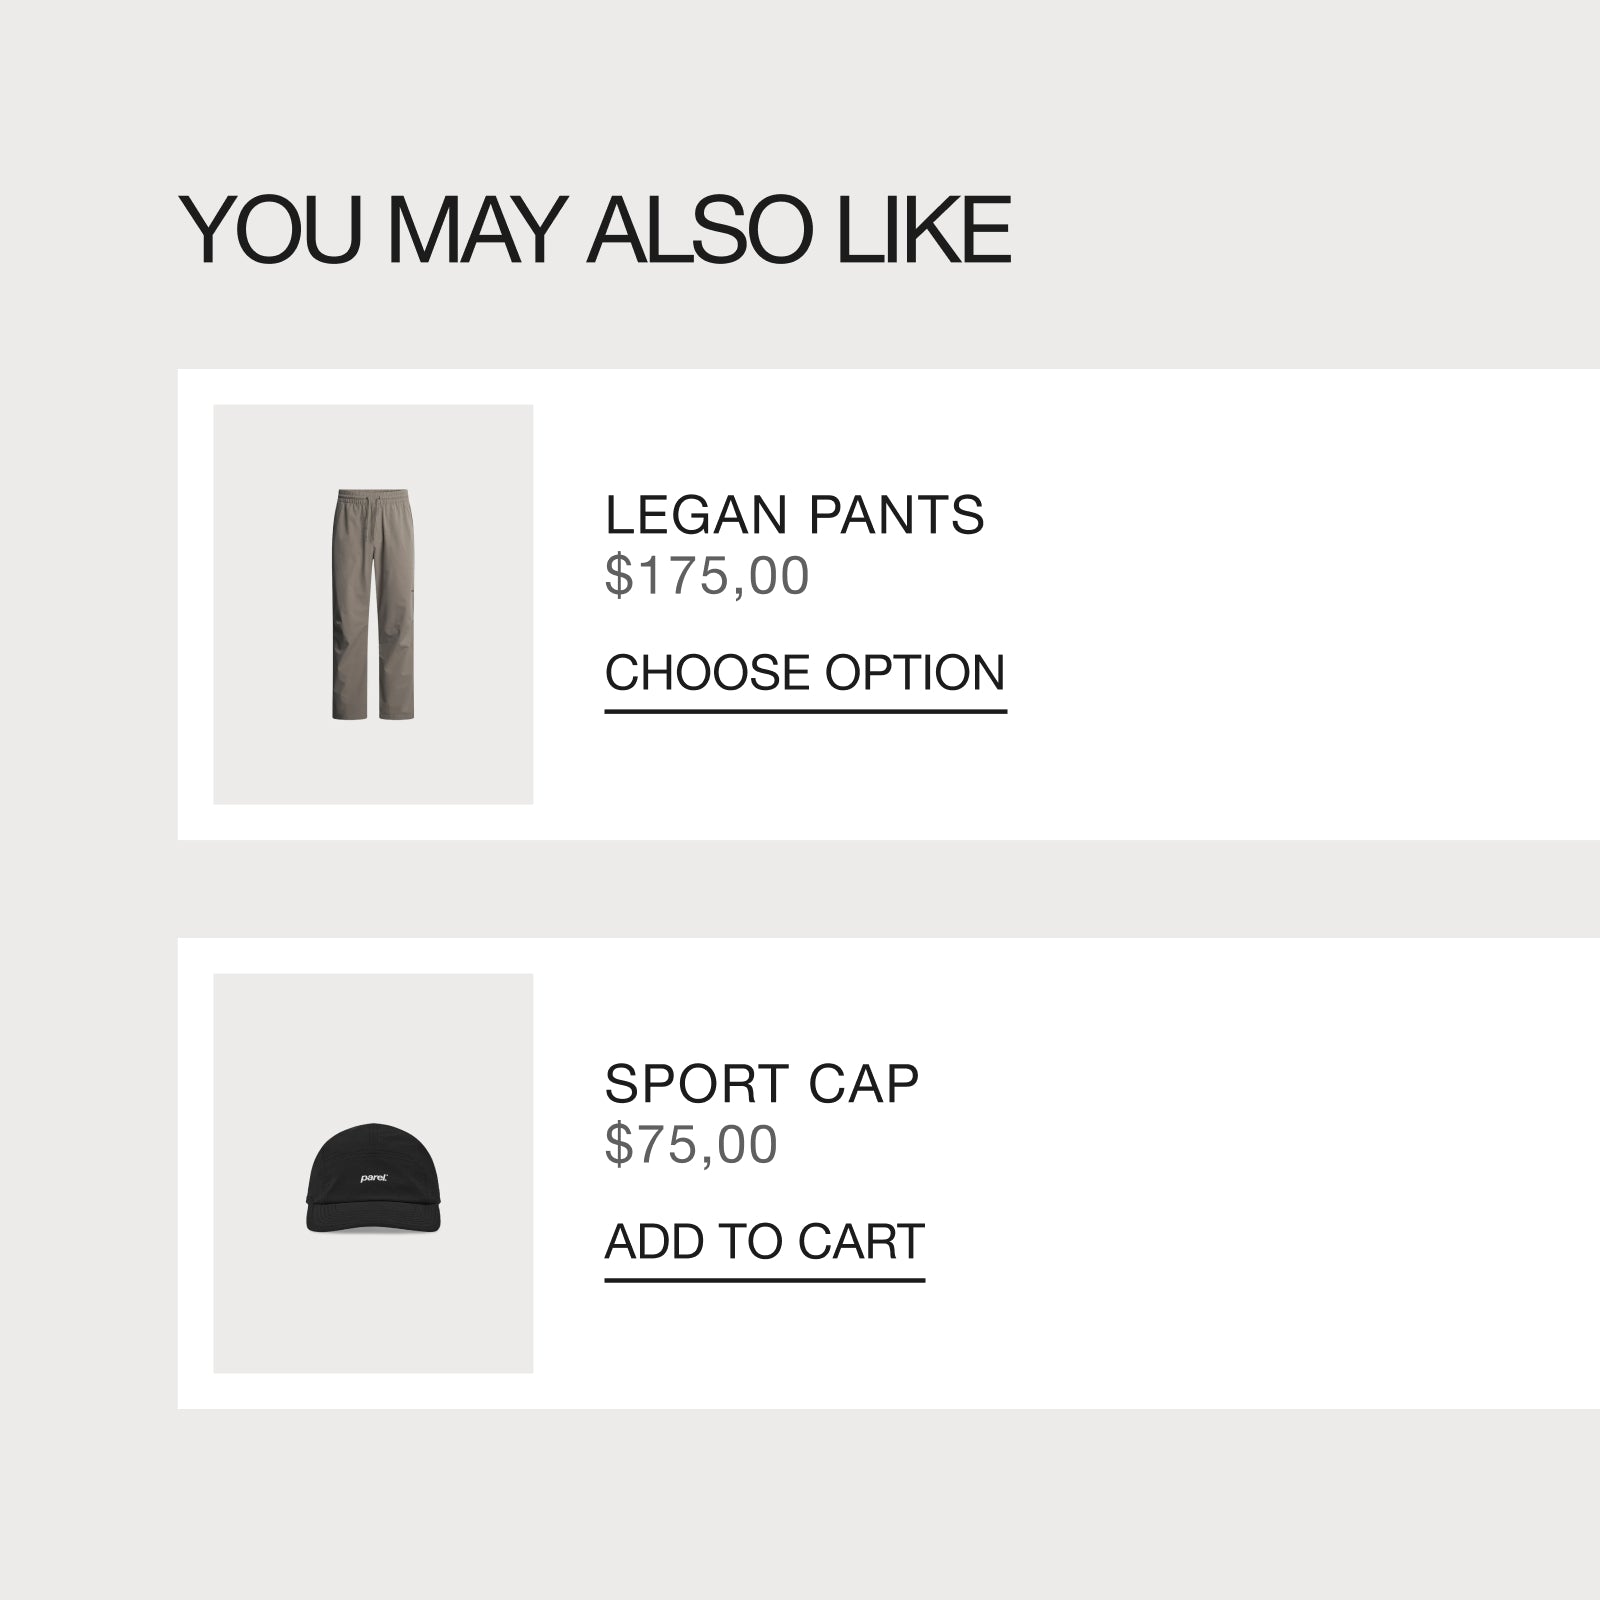1600x1600 pixels.
Task: Select the SPORT CAP product title
Action: (761, 1084)
